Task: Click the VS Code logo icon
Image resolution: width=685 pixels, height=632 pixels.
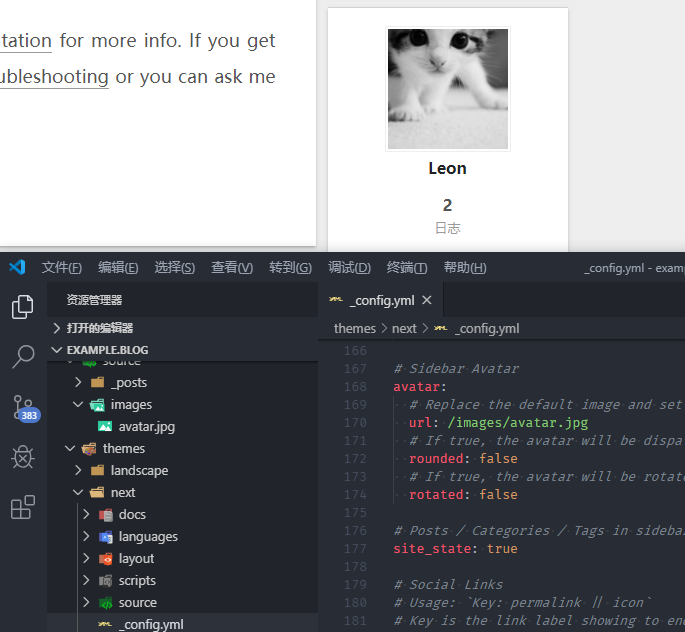Action: tap(16, 267)
